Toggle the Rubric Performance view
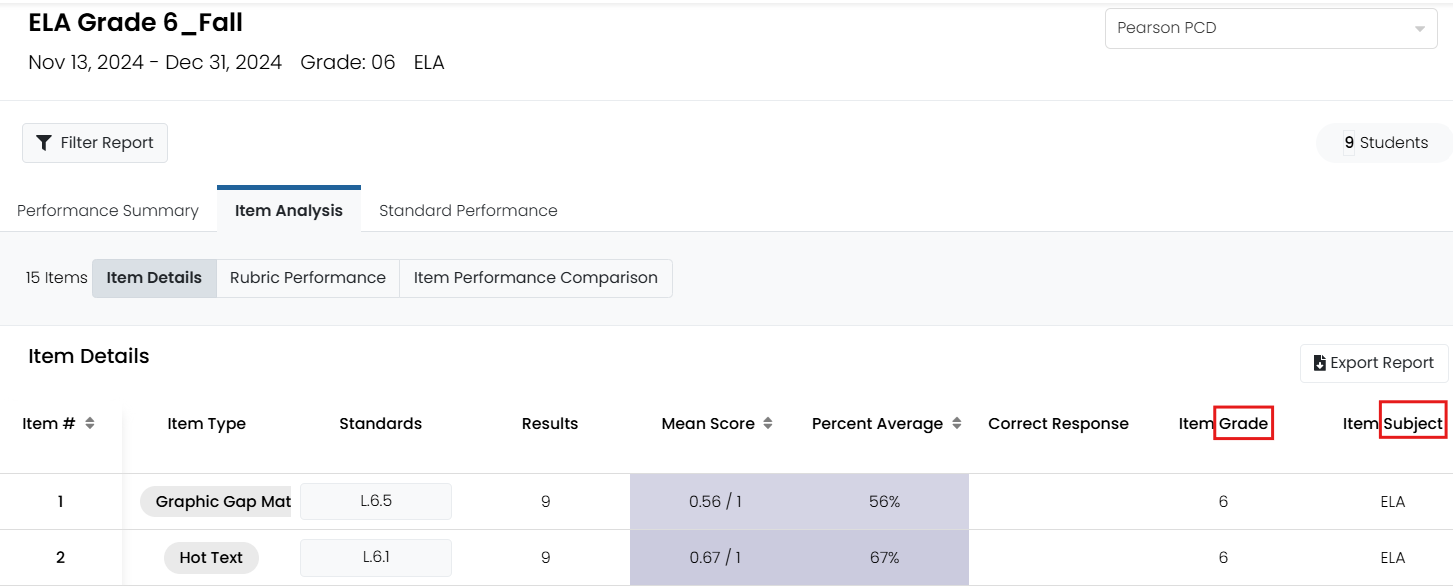The height and width of the screenshot is (586, 1453). tap(308, 278)
